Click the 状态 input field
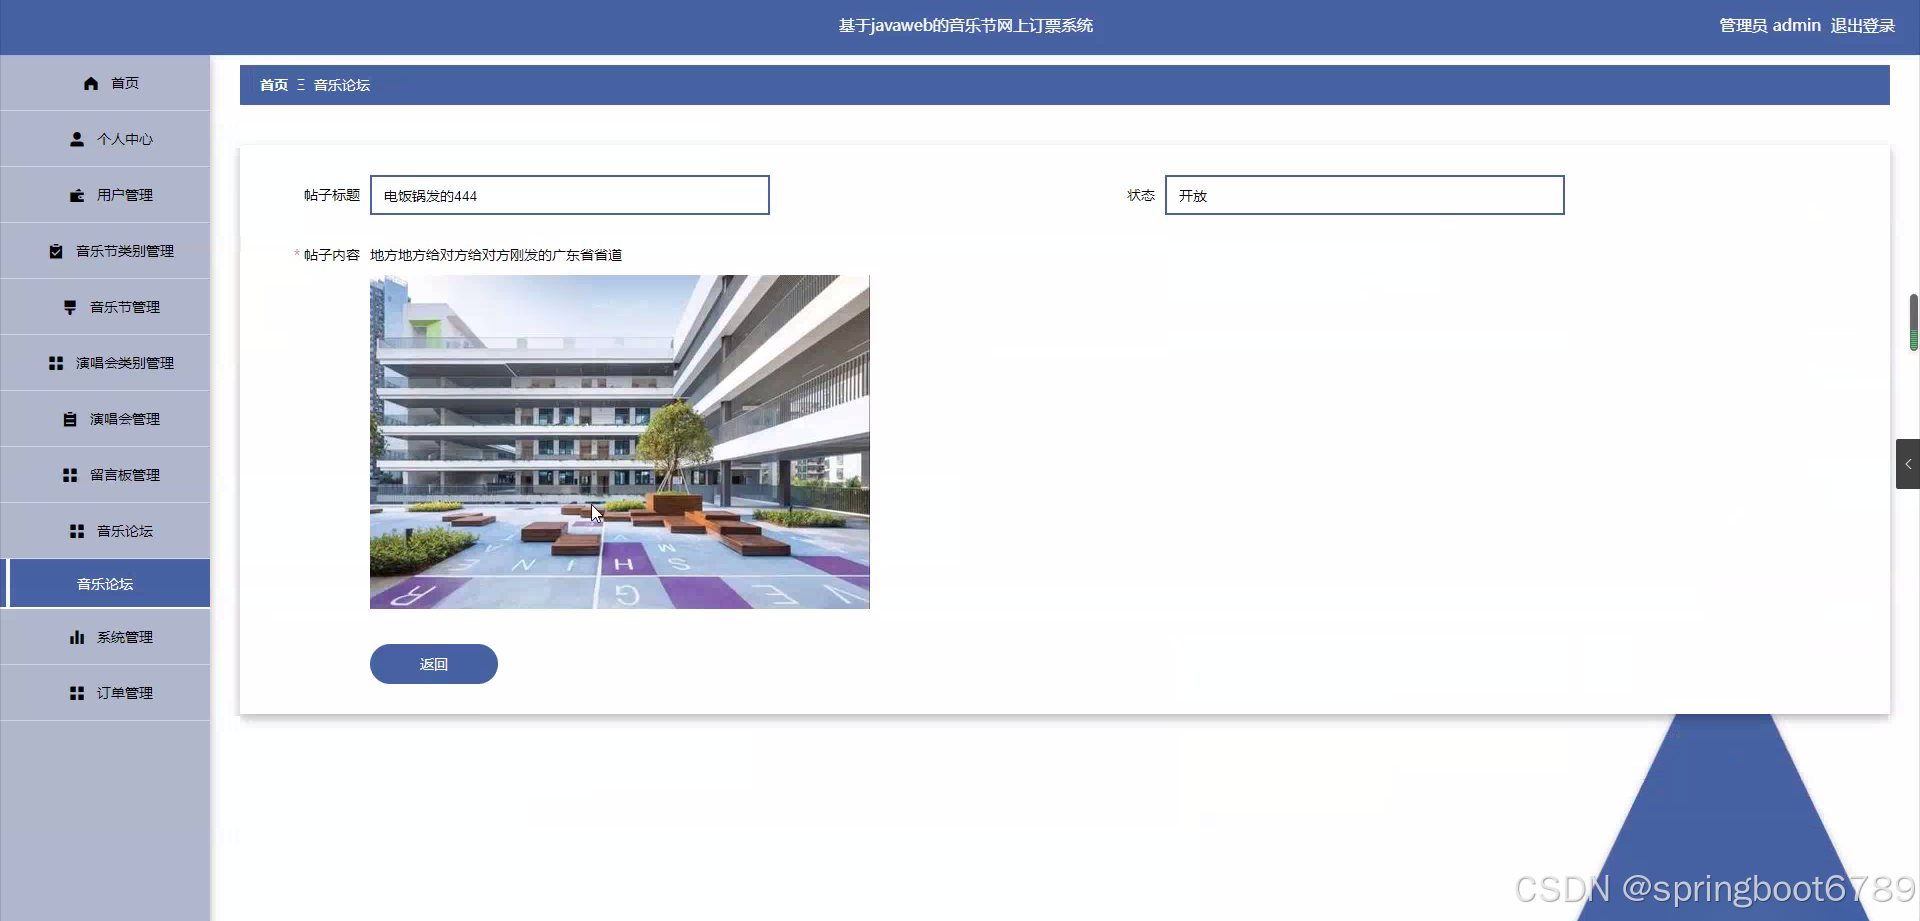 point(1365,195)
